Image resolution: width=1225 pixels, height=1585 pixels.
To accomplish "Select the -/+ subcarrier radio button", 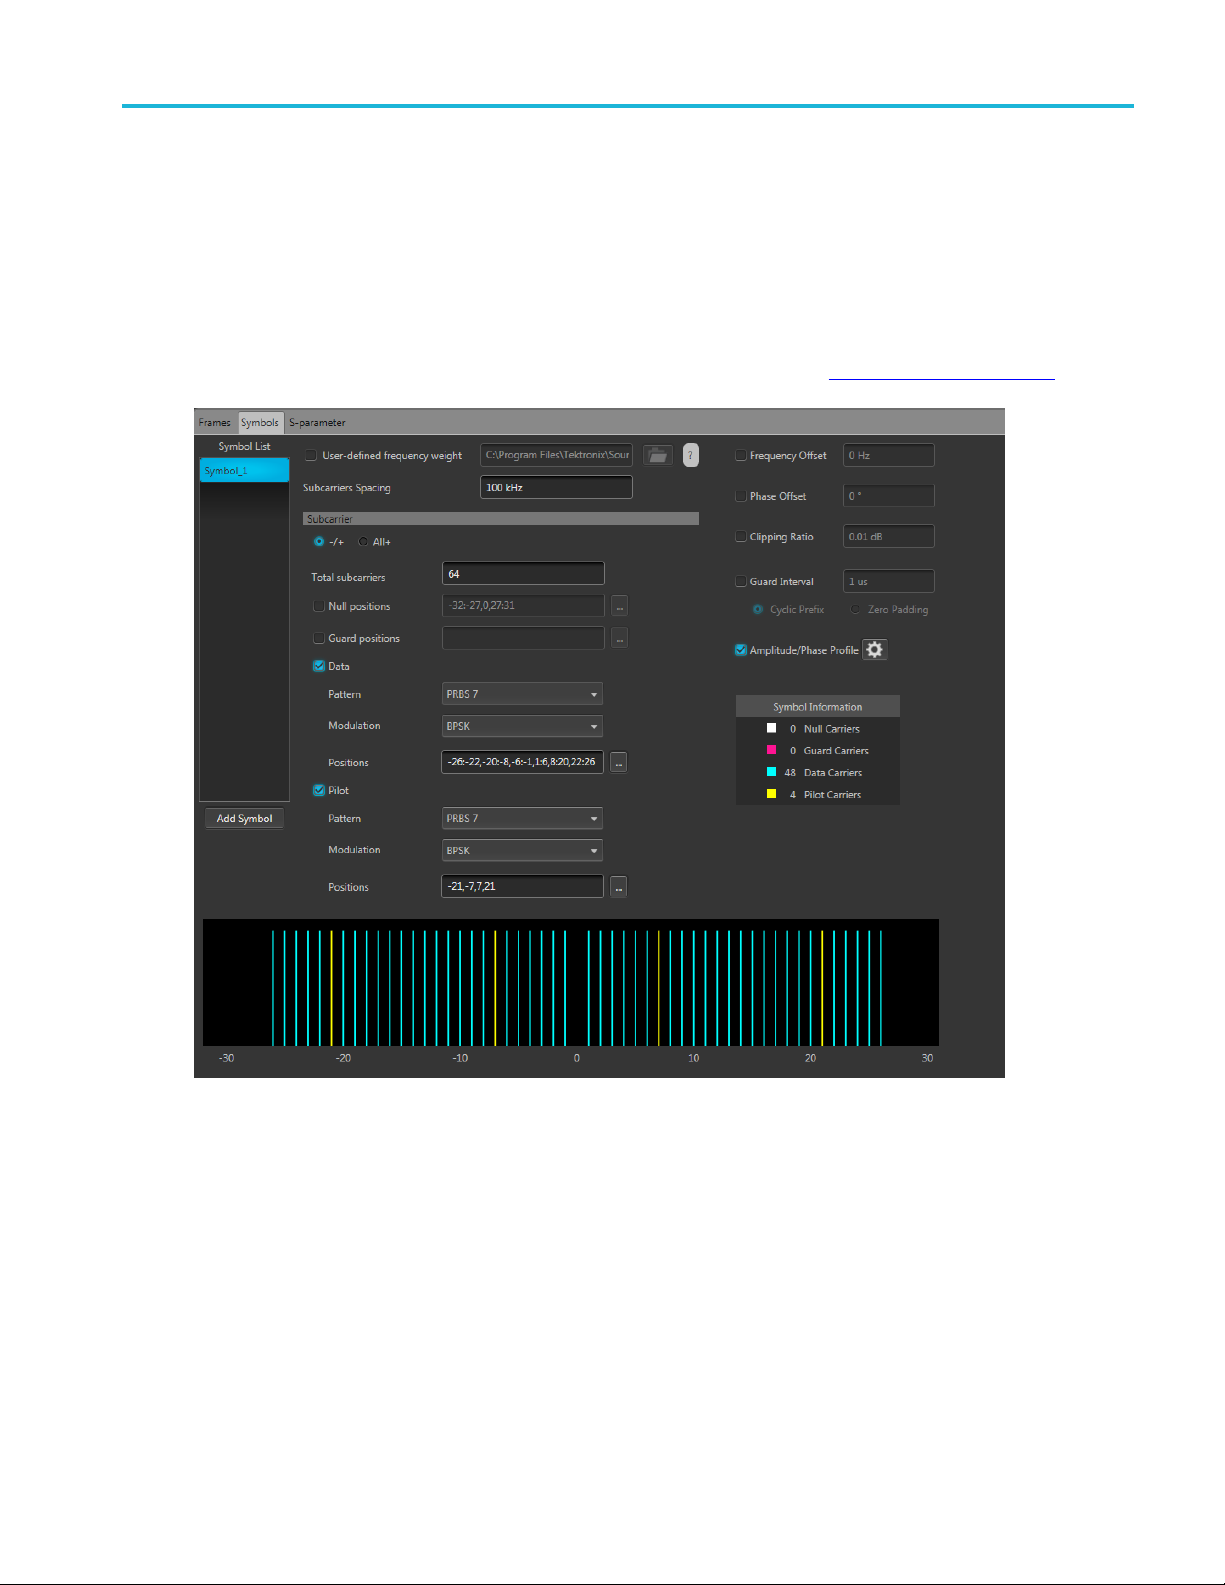I will tap(319, 541).
